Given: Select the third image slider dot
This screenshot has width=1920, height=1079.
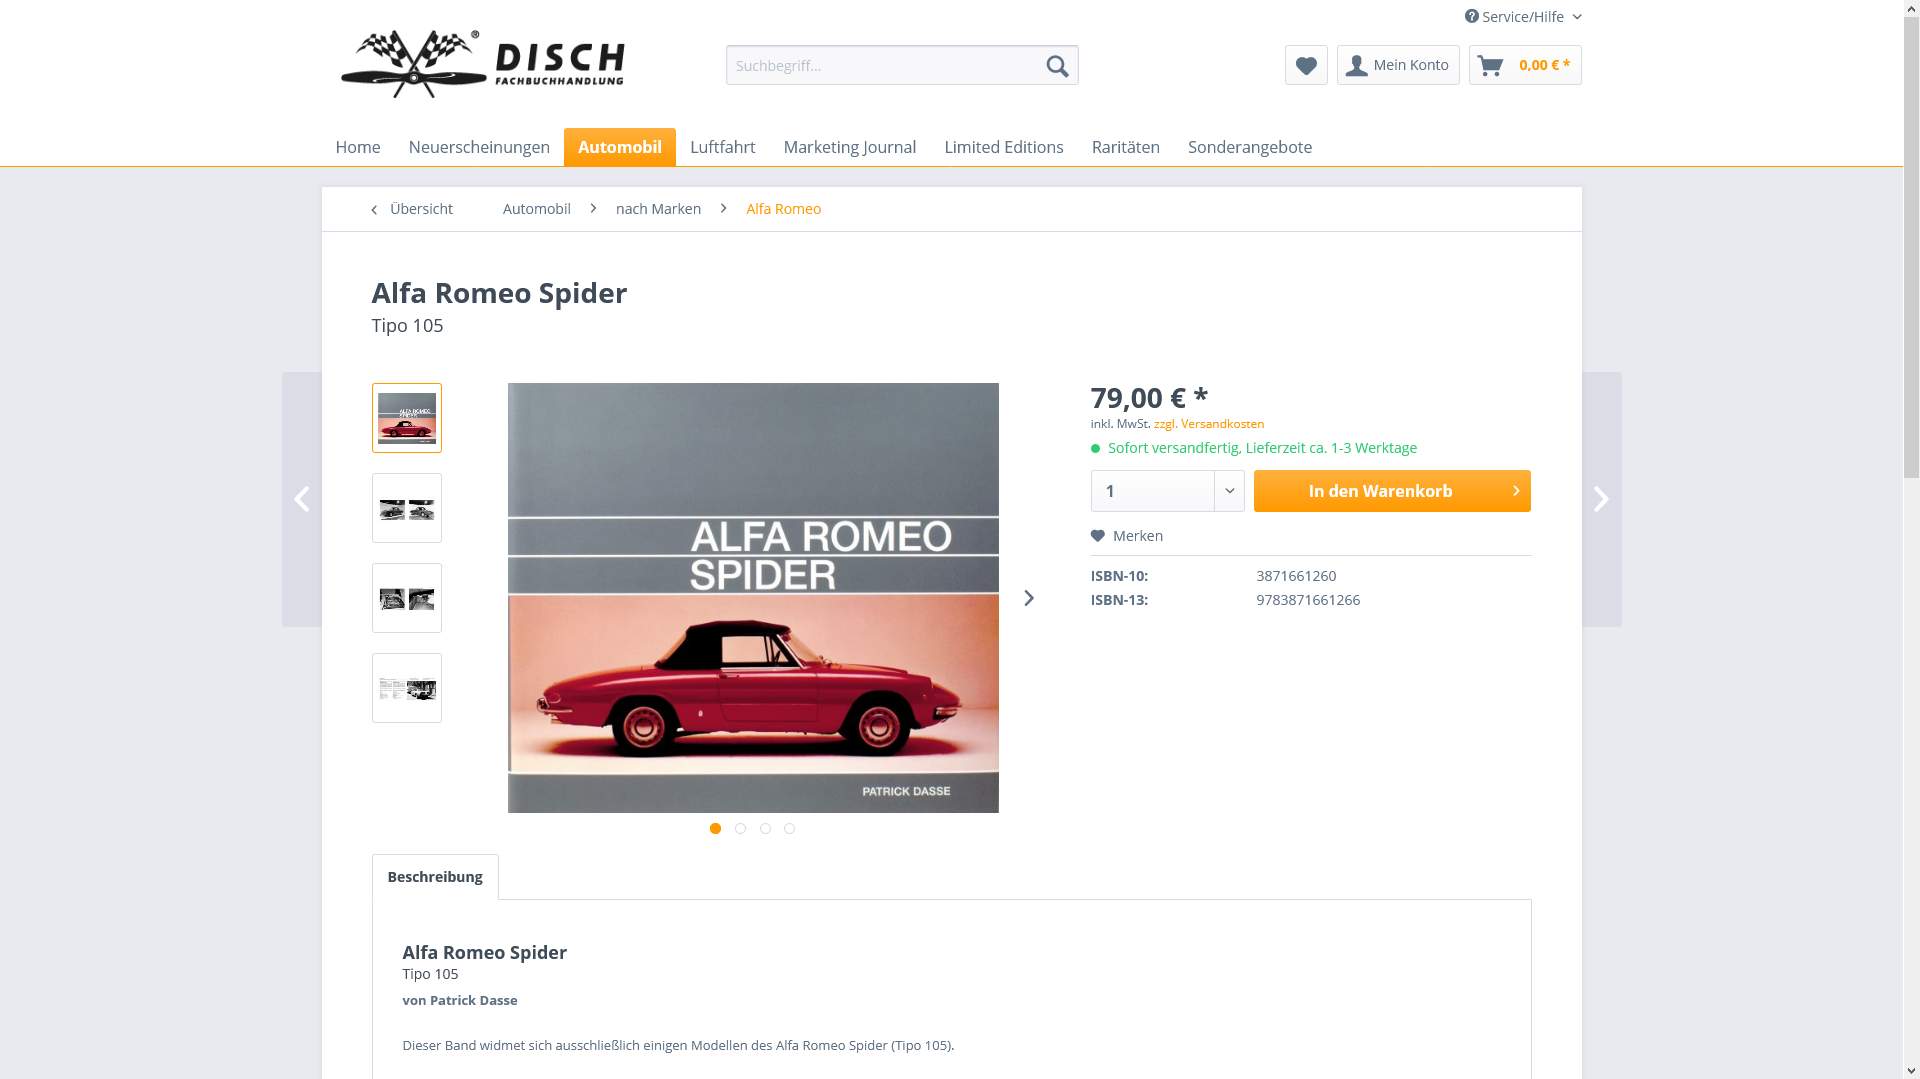Looking at the screenshot, I should point(765,828).
